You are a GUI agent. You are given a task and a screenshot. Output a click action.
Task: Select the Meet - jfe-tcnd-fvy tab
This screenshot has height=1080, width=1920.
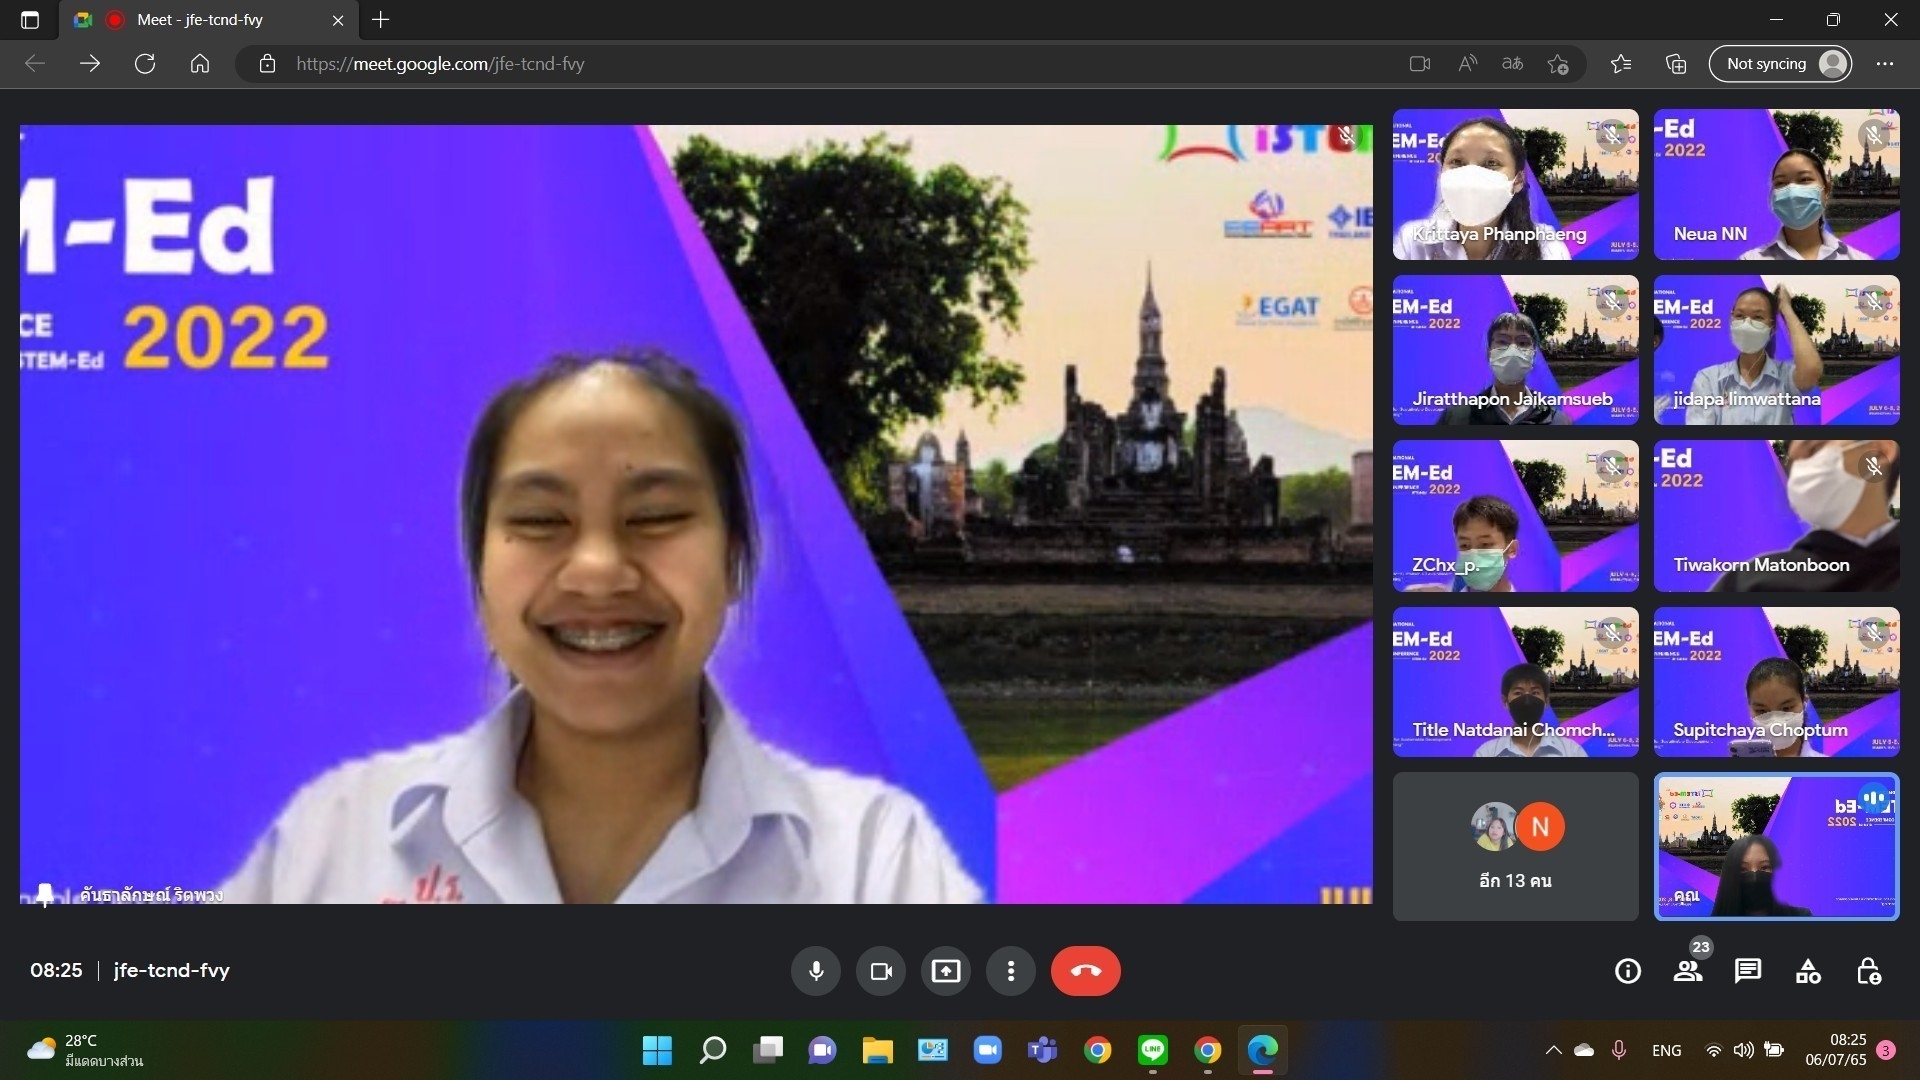pyautogui.click(x=209, y=20)
